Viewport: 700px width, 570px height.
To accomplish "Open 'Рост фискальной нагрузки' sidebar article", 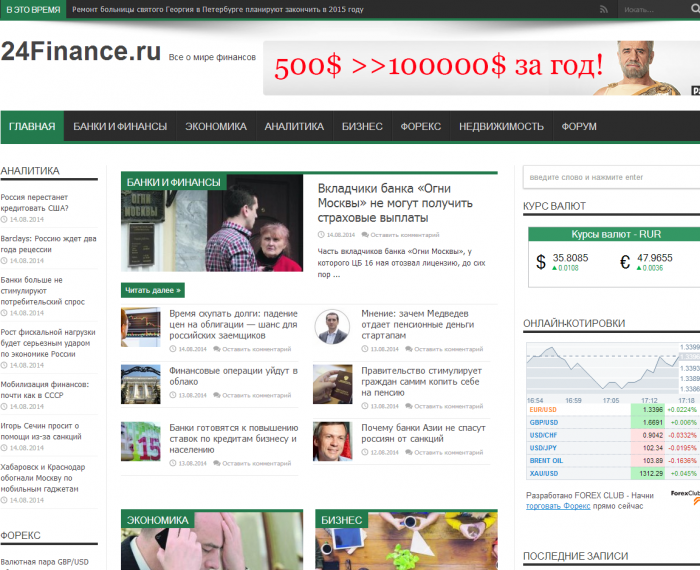I will 48,343.
